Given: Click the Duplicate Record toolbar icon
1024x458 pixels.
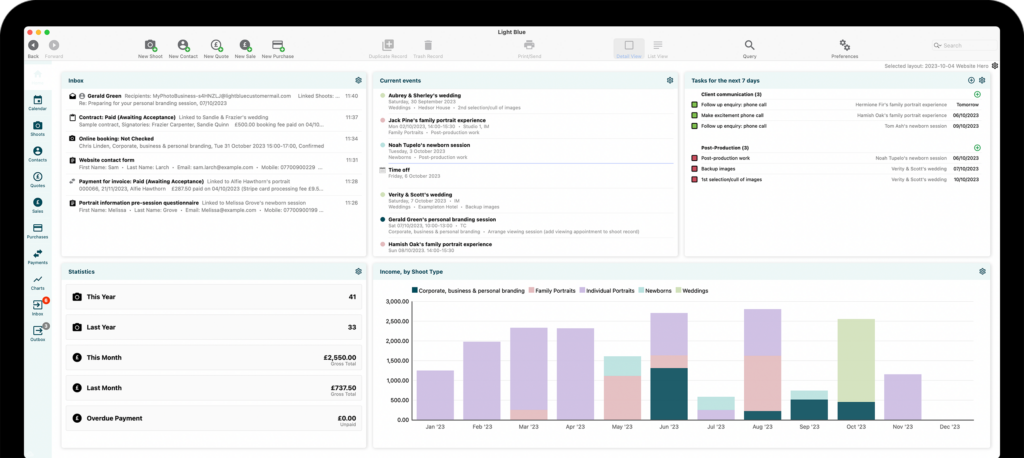Looking at the screenshot, I should [x=388, y=45].
